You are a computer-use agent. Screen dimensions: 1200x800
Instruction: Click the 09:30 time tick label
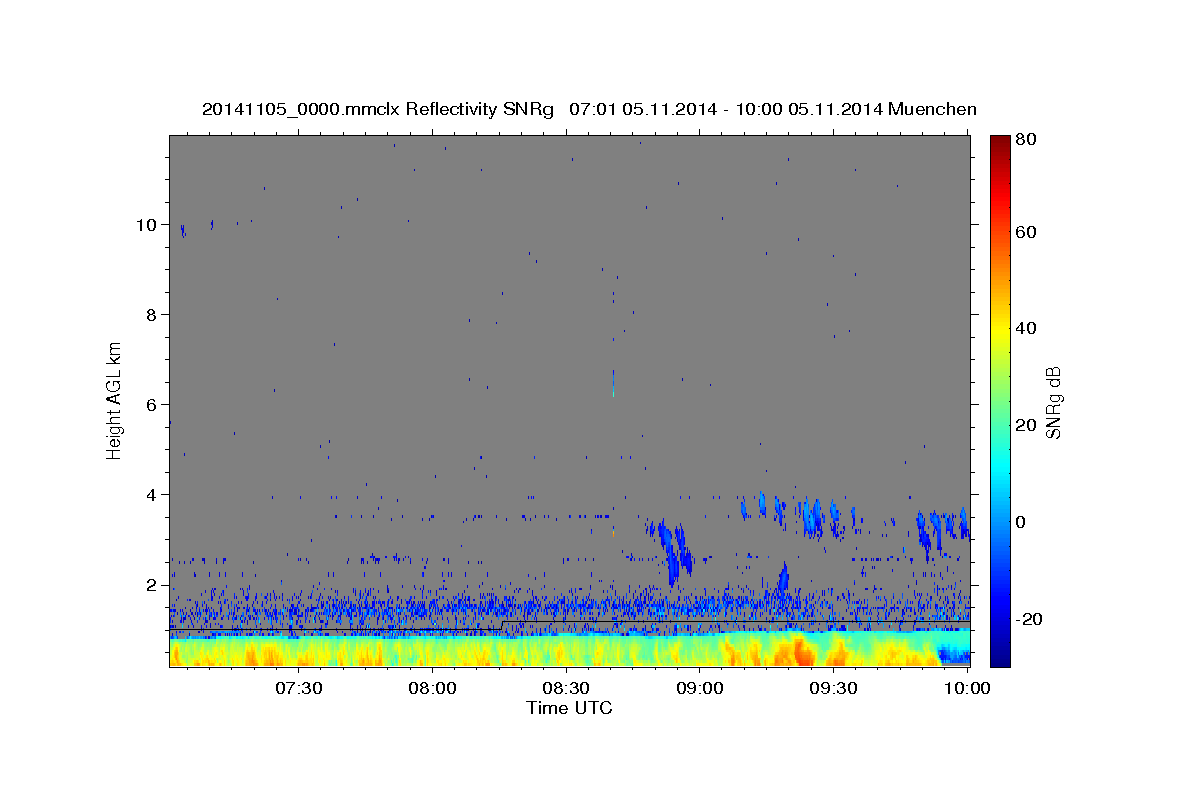click(834, 688)
